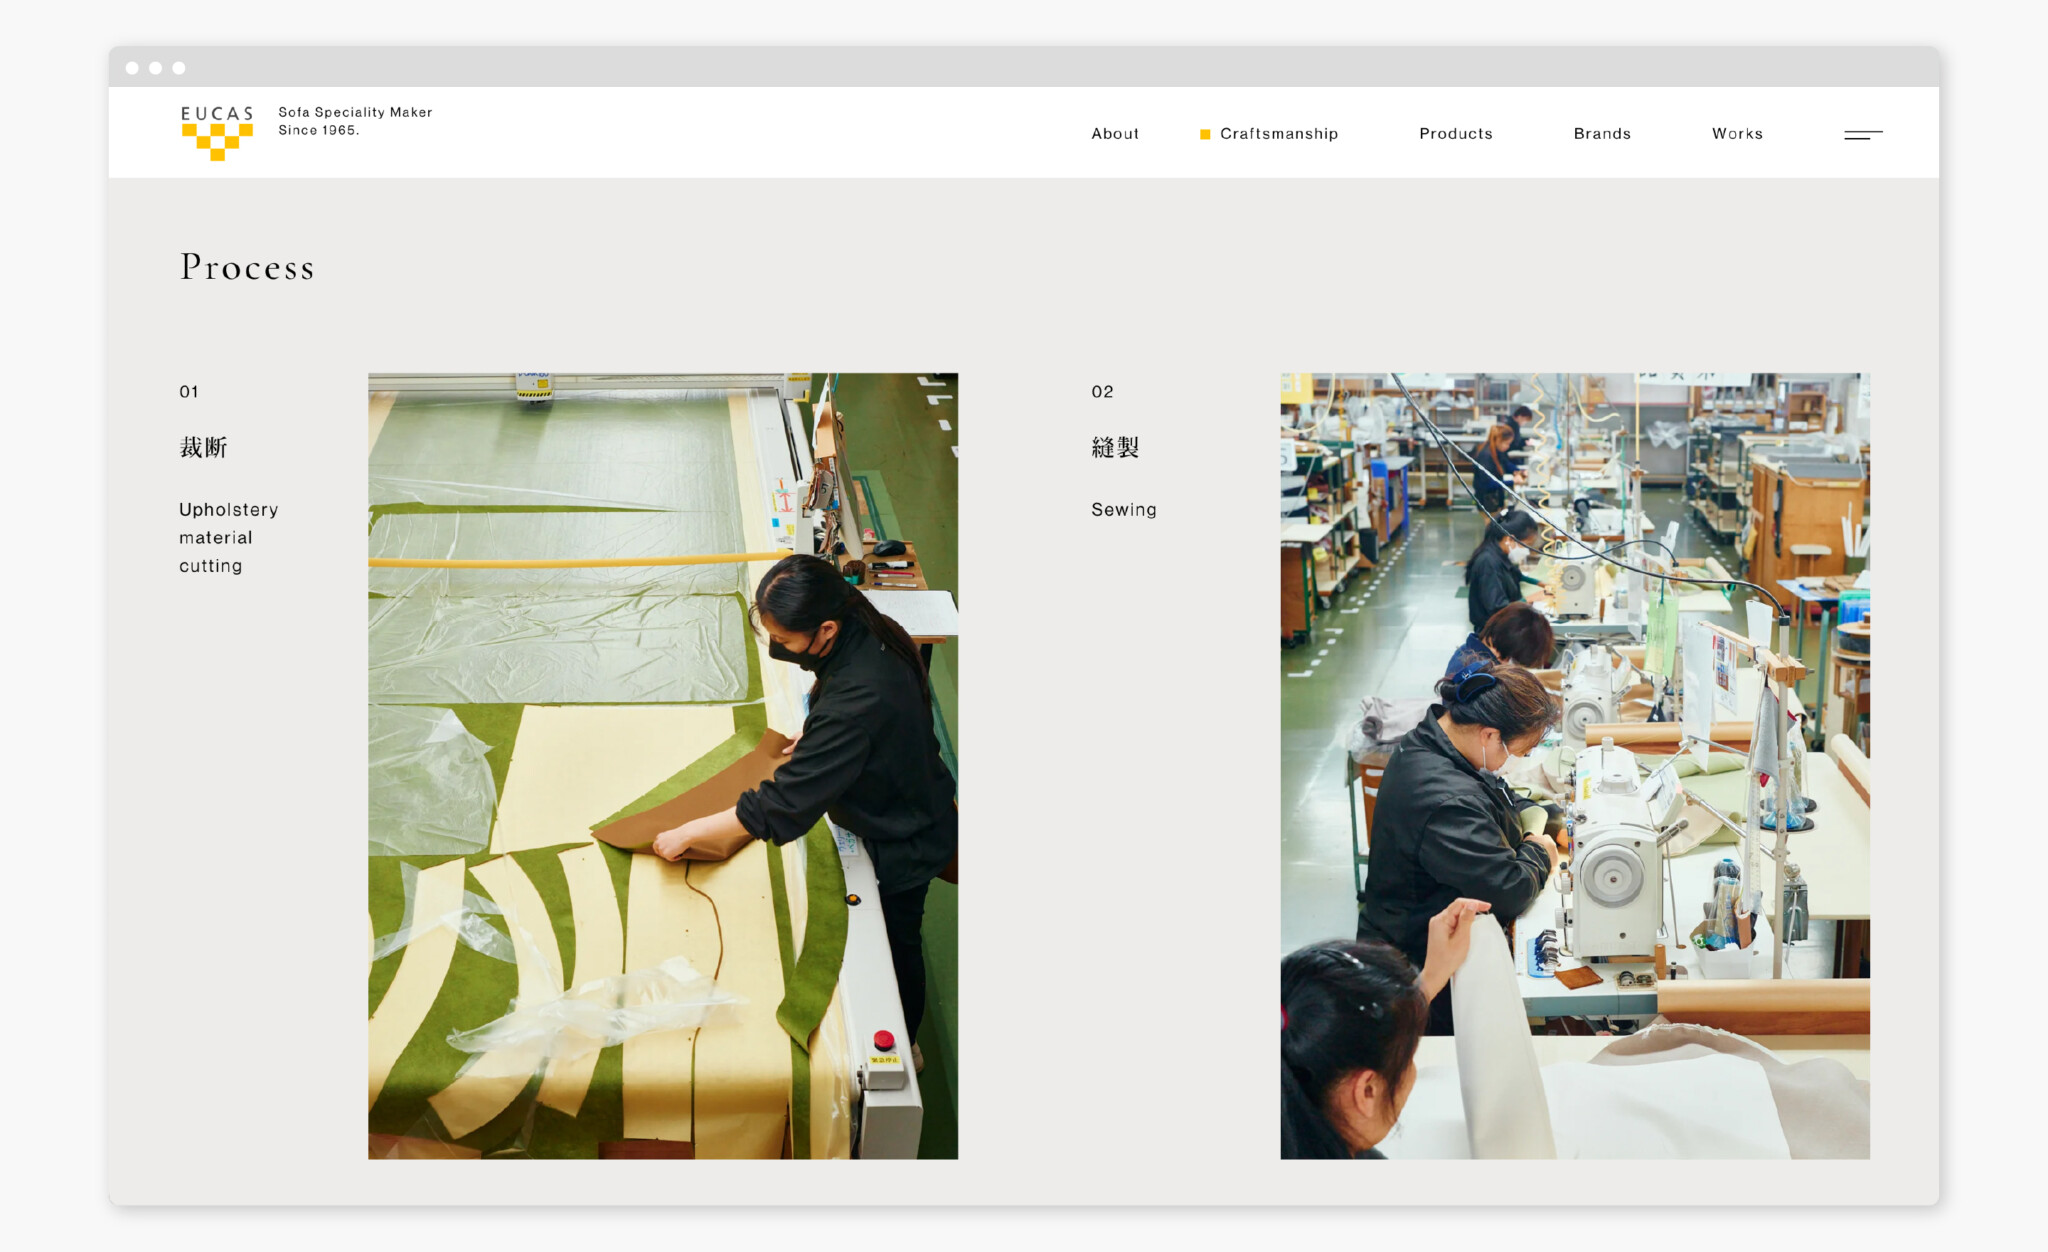Open the hamburger menu icon
The image size is (2048, 1252).
point(1863,134)
